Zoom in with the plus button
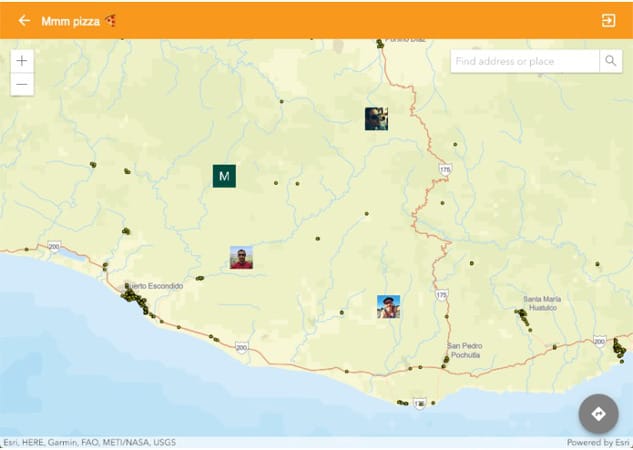This screenshot has width=633, height=450. 22,61
